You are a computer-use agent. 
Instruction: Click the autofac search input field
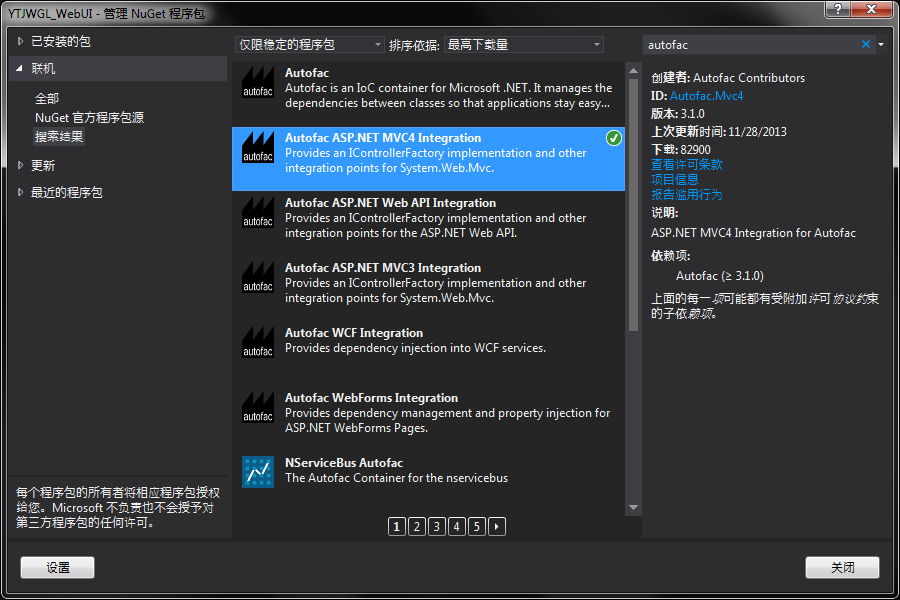[752, 44]
